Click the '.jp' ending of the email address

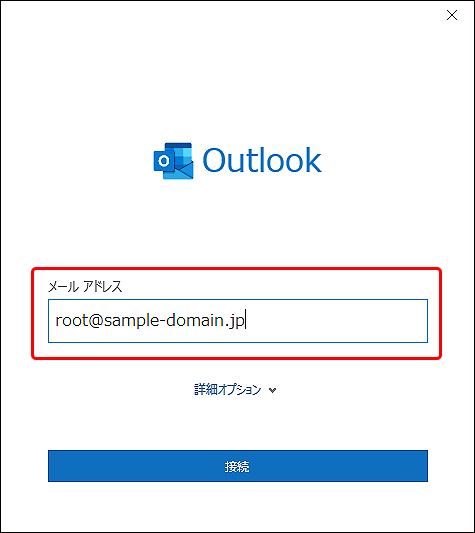[234, 321]
